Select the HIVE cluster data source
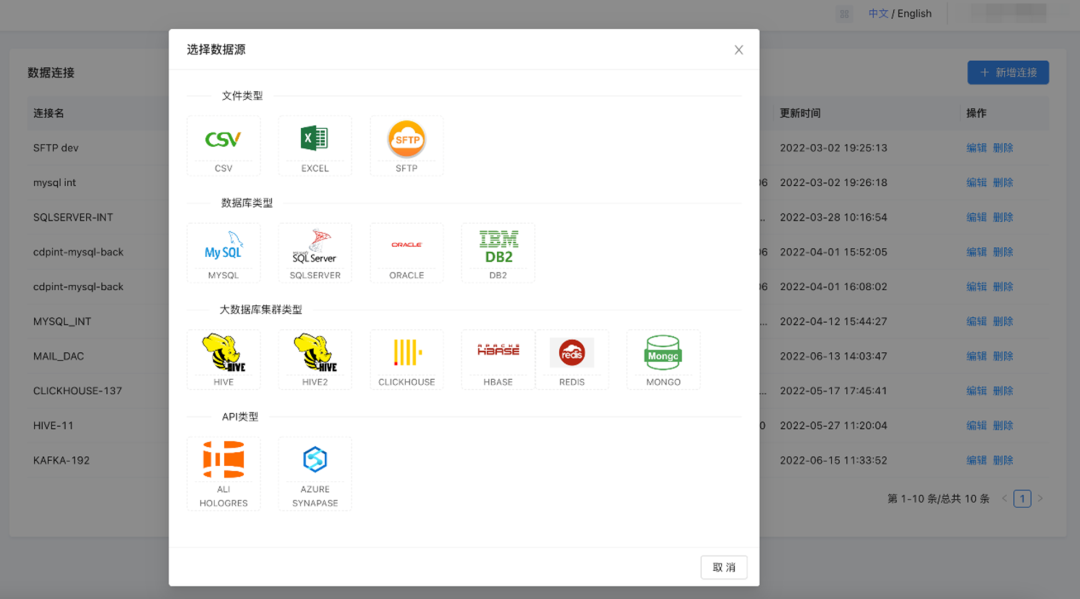The height and width of the screenshot is (599, 1080). pyautogui.click(x=223, y=359)
